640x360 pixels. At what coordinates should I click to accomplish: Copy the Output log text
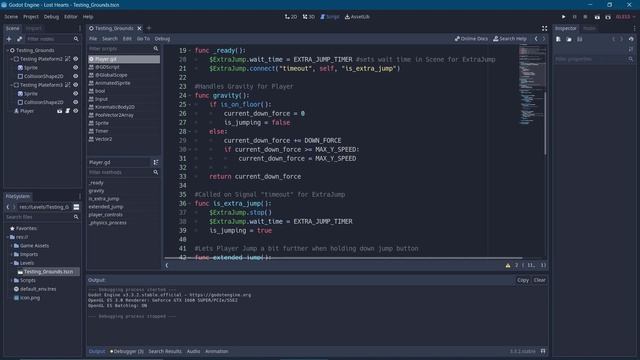pyautogui.click(x=523, y=280)
